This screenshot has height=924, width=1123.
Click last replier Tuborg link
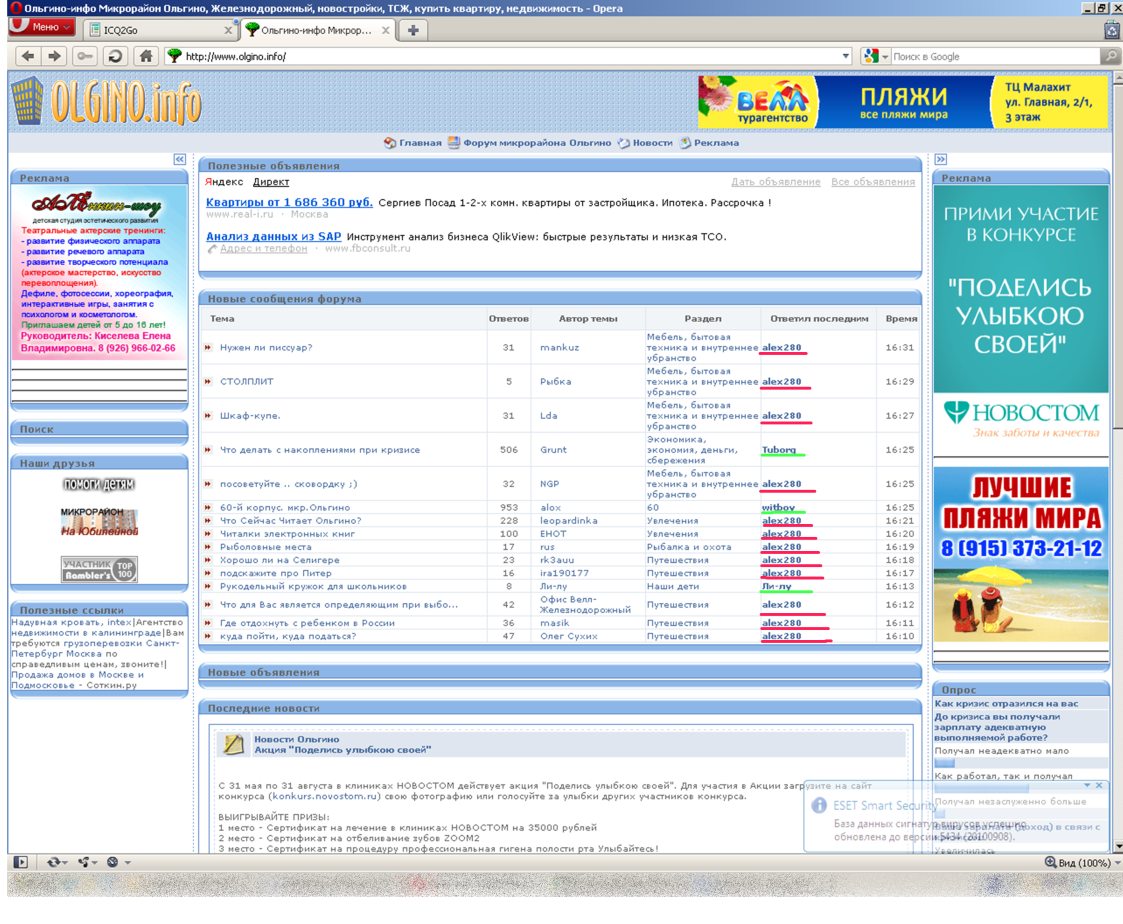tap(779, 450)
